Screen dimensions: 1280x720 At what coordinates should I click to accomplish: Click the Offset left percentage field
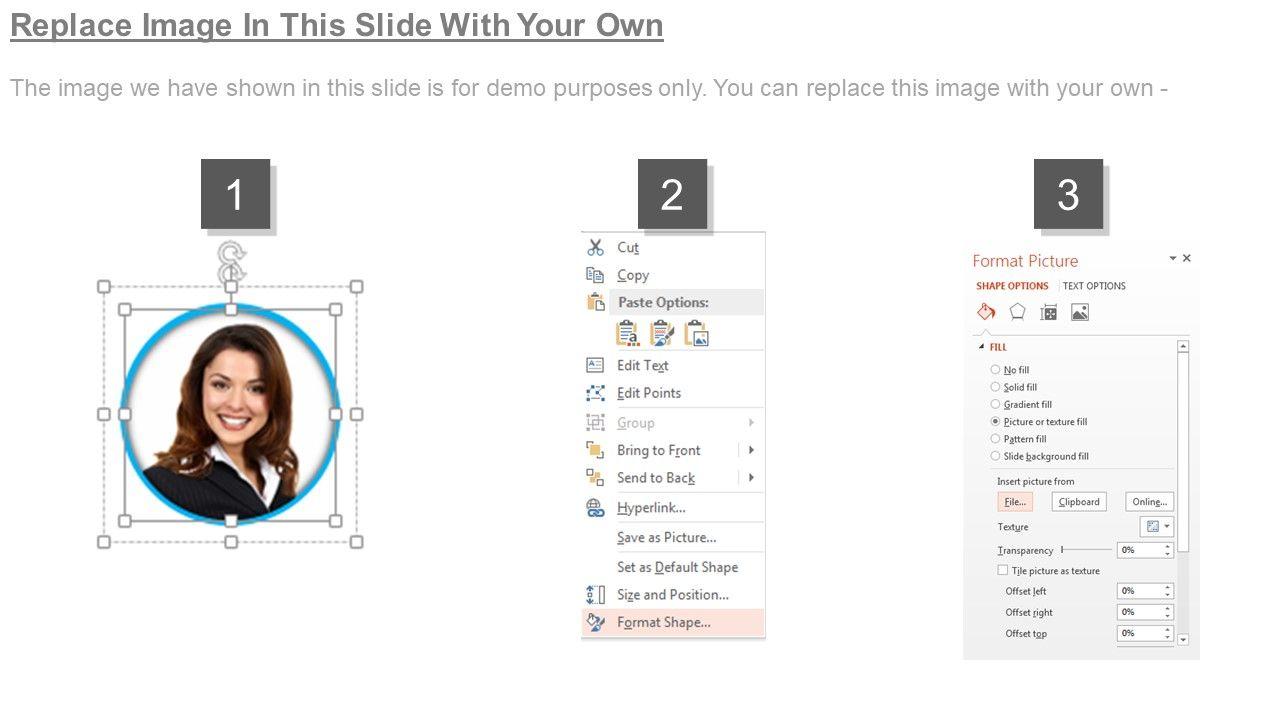(x=1138, y=591)
